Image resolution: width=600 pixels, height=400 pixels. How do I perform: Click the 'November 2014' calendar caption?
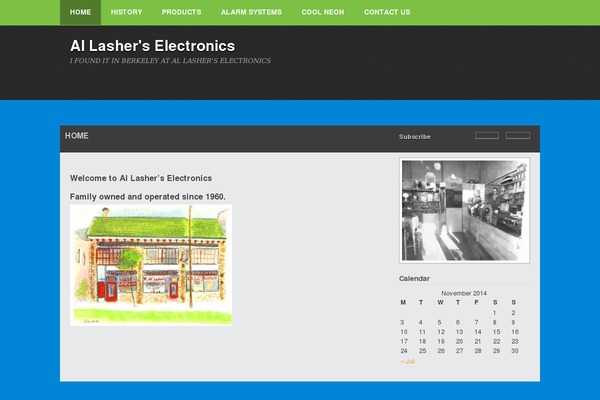(x=464, y=293)
